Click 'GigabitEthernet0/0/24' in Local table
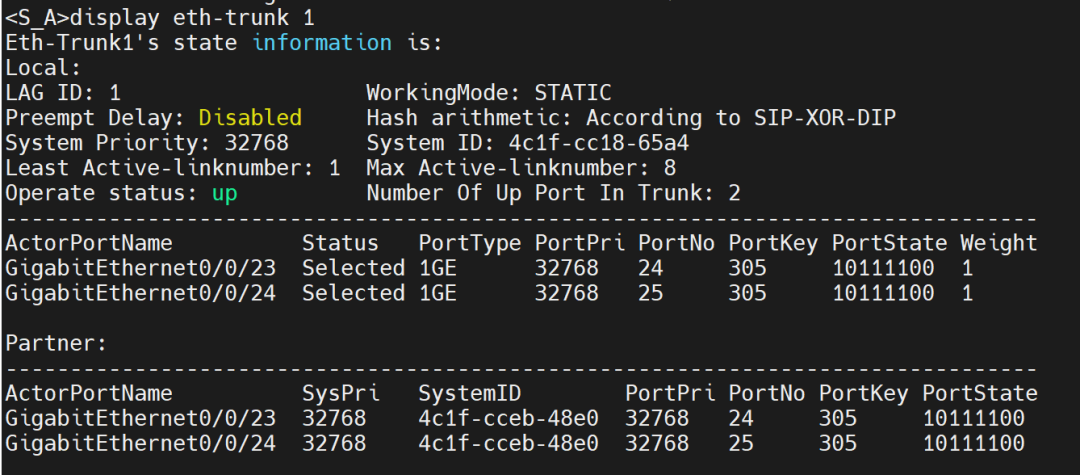Viewport: 1080px width, 475px height. [141, 293]
